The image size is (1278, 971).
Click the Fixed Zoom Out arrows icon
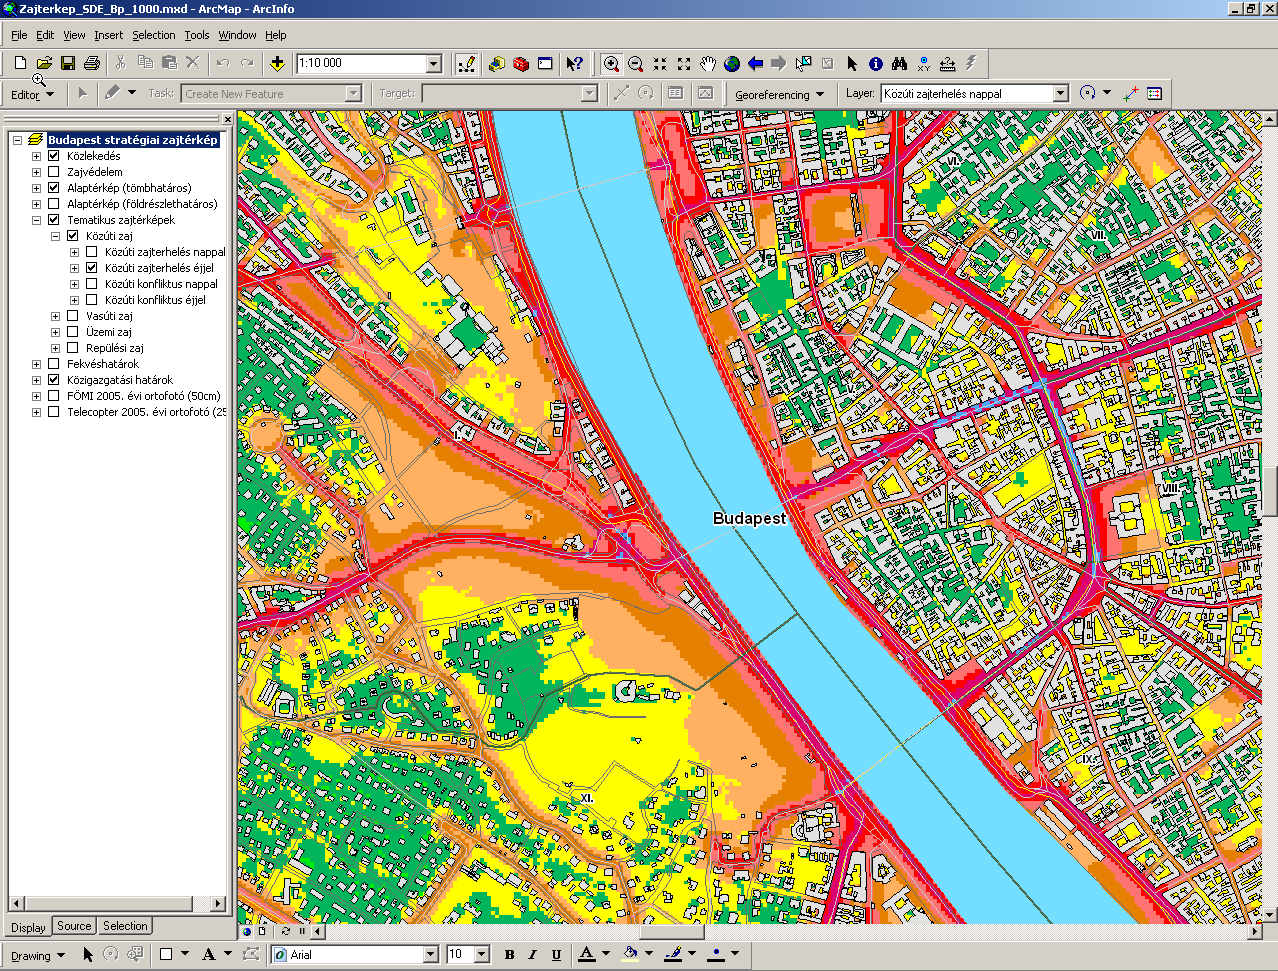684,64
